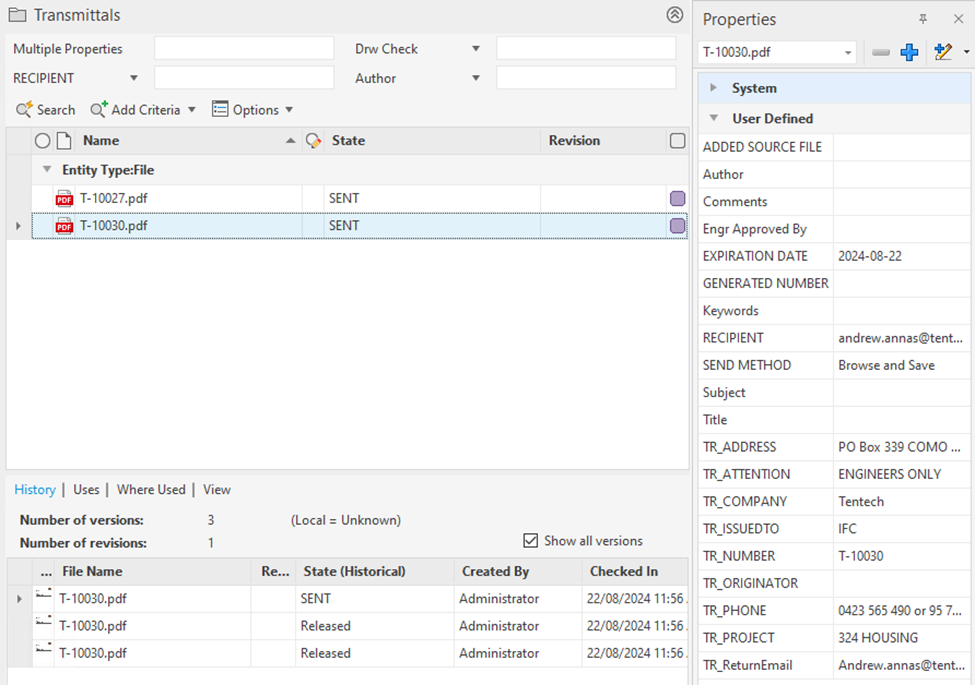Click the select-all circle in Name header
This screenshot has width=975, height=685.
(x=42, y=141)
